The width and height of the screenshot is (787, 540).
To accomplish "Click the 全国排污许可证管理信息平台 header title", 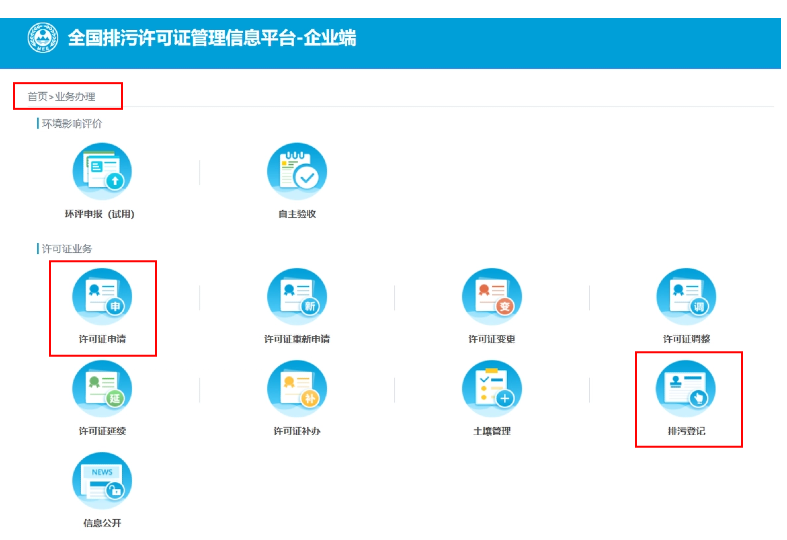I will [212, 39].
